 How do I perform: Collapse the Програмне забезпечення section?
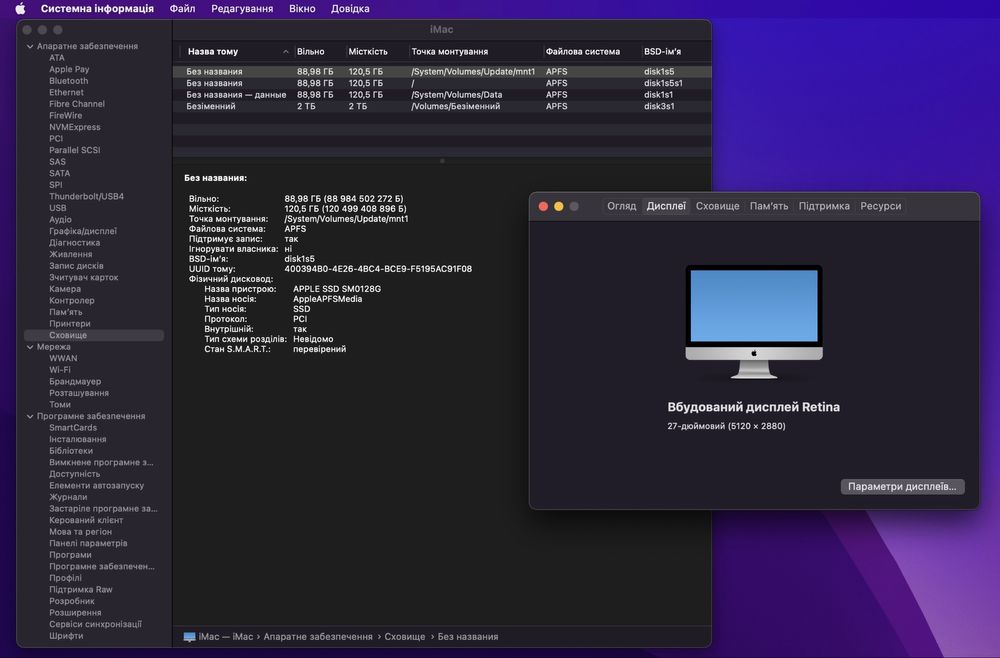point(30,416)
